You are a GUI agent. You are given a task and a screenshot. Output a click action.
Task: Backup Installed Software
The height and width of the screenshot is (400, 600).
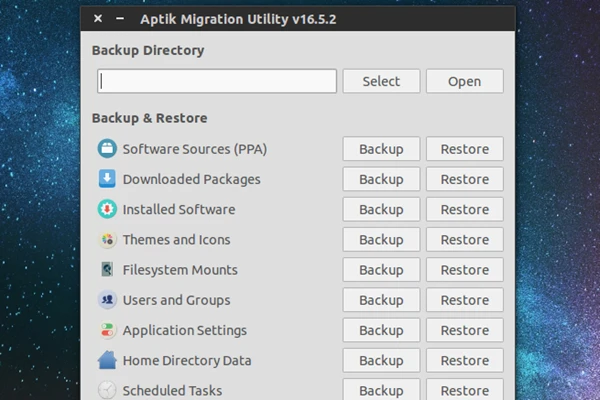coord(381,209)
